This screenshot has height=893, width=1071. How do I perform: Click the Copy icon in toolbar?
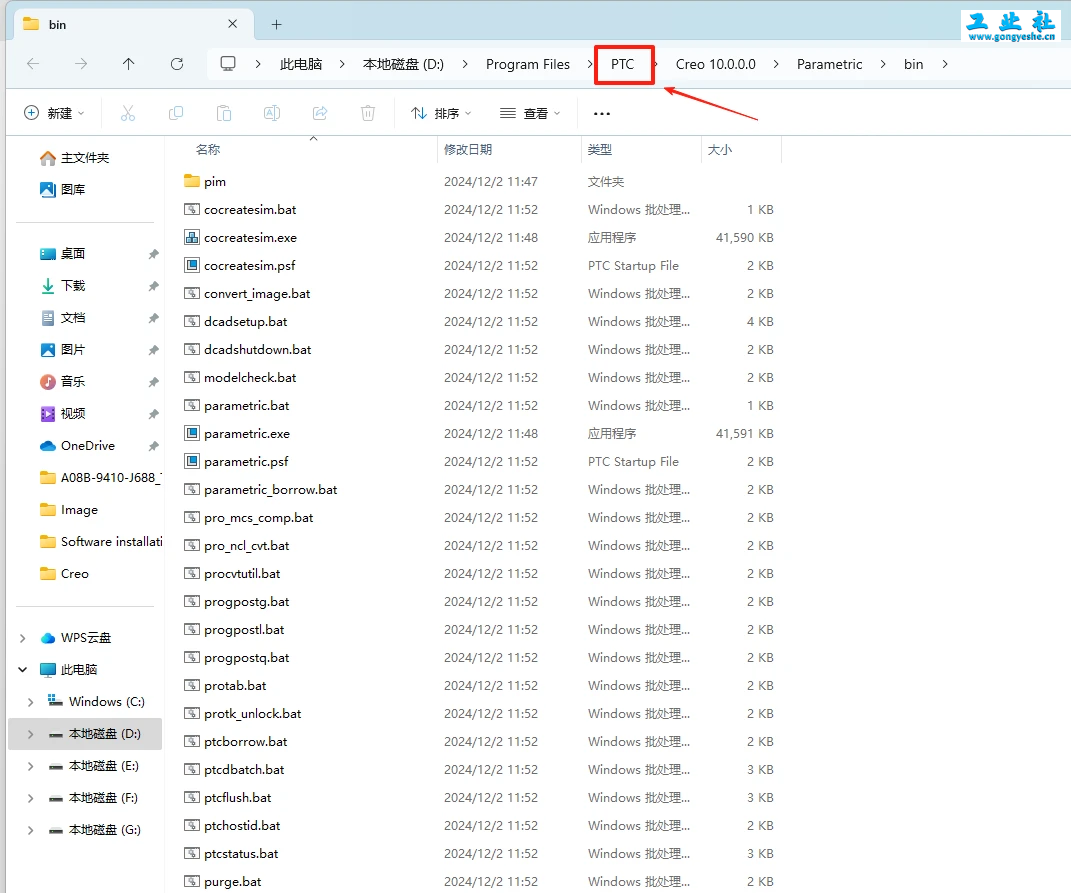pos(176,113)
